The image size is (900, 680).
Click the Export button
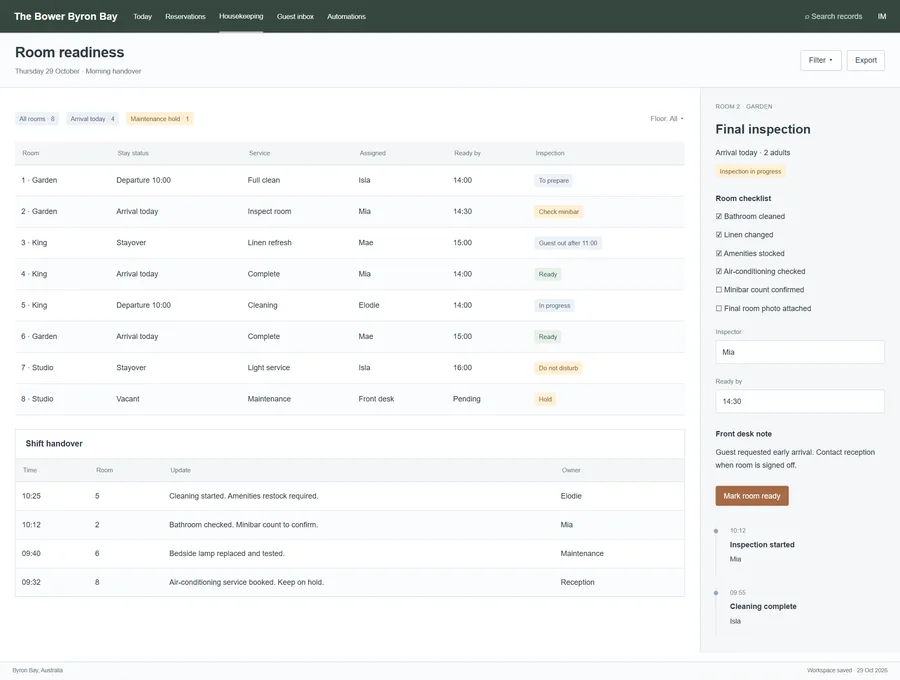click(x=866, y=60)
